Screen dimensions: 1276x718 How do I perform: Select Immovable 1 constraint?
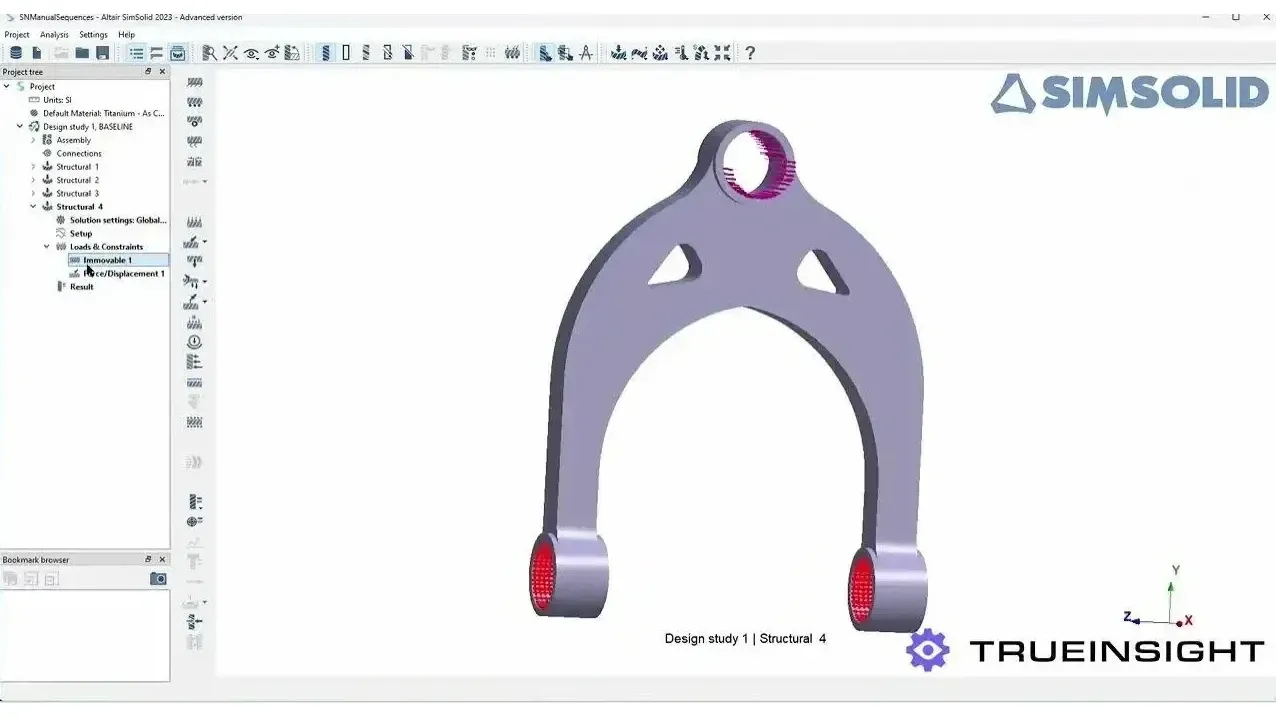pos(107,260)
